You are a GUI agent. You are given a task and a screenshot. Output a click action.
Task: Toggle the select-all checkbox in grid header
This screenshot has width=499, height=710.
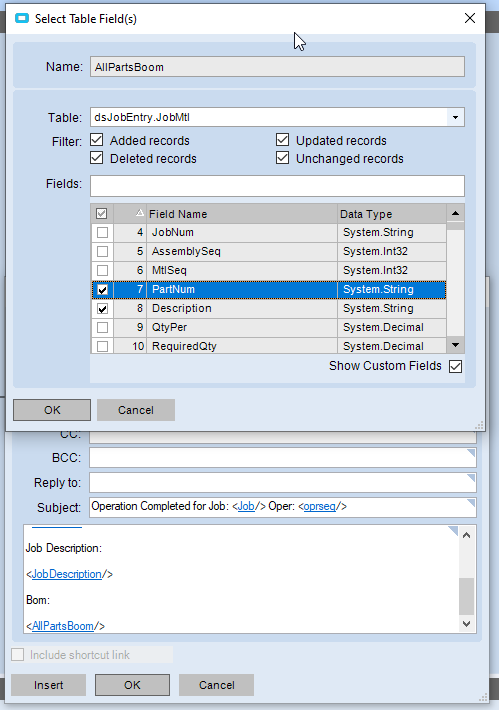pyautogui.click(x=102, y=213)
